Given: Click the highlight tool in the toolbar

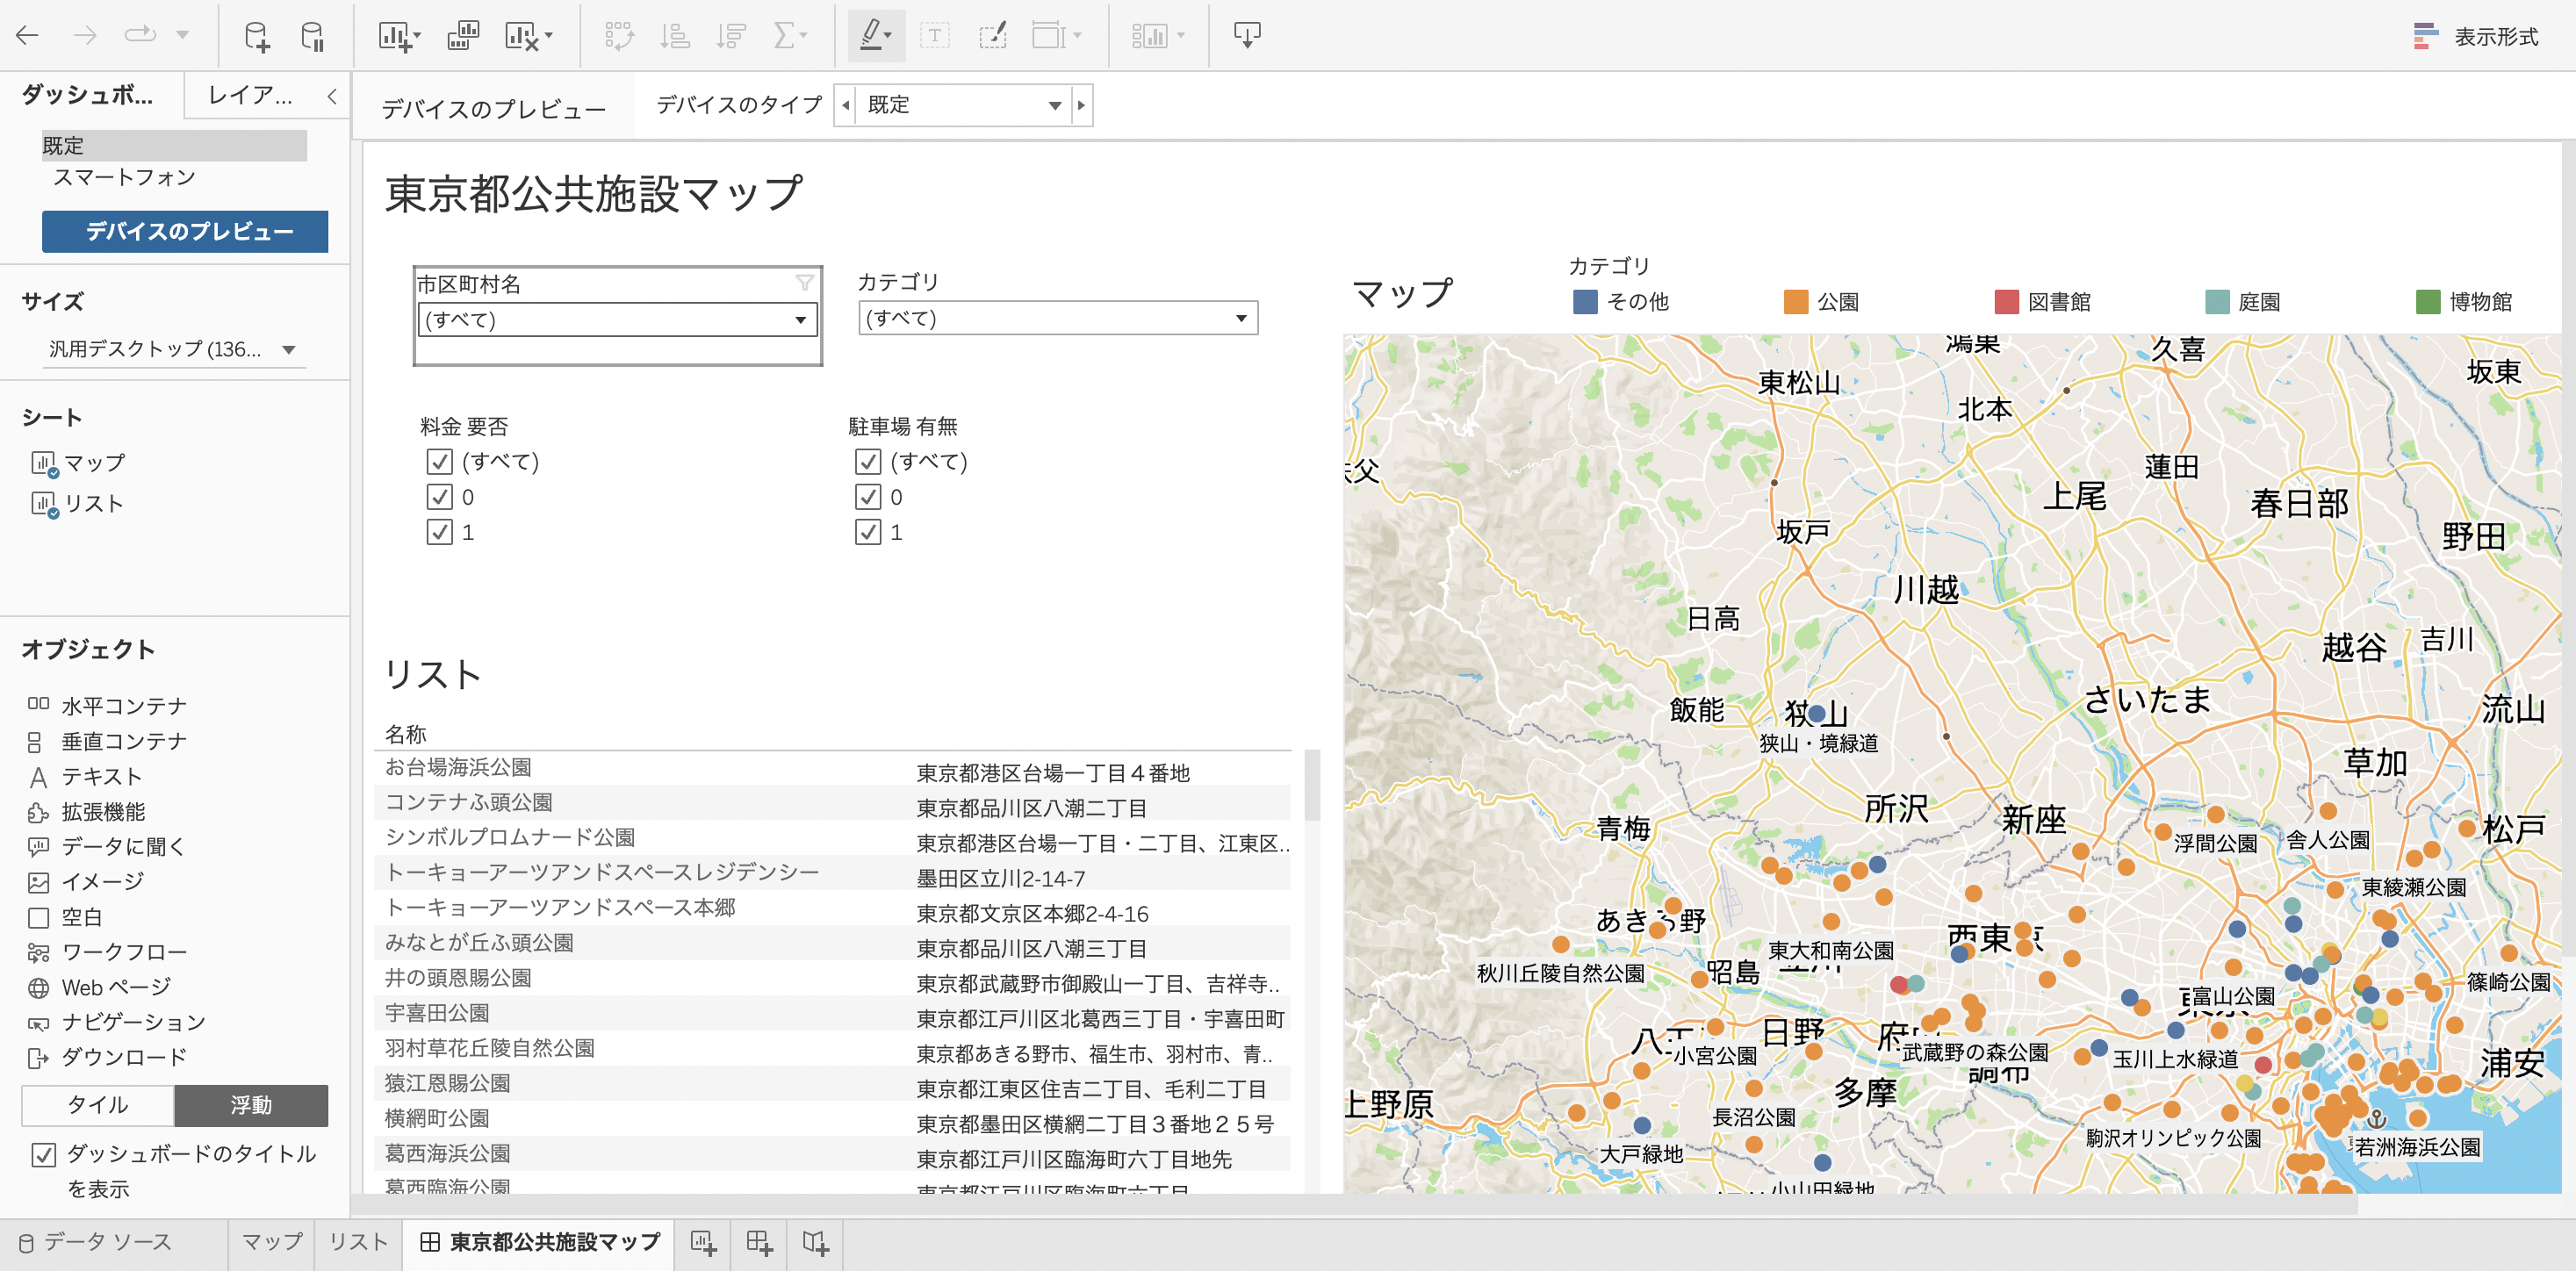Looking at the screenshot, I should coord(872,35).
